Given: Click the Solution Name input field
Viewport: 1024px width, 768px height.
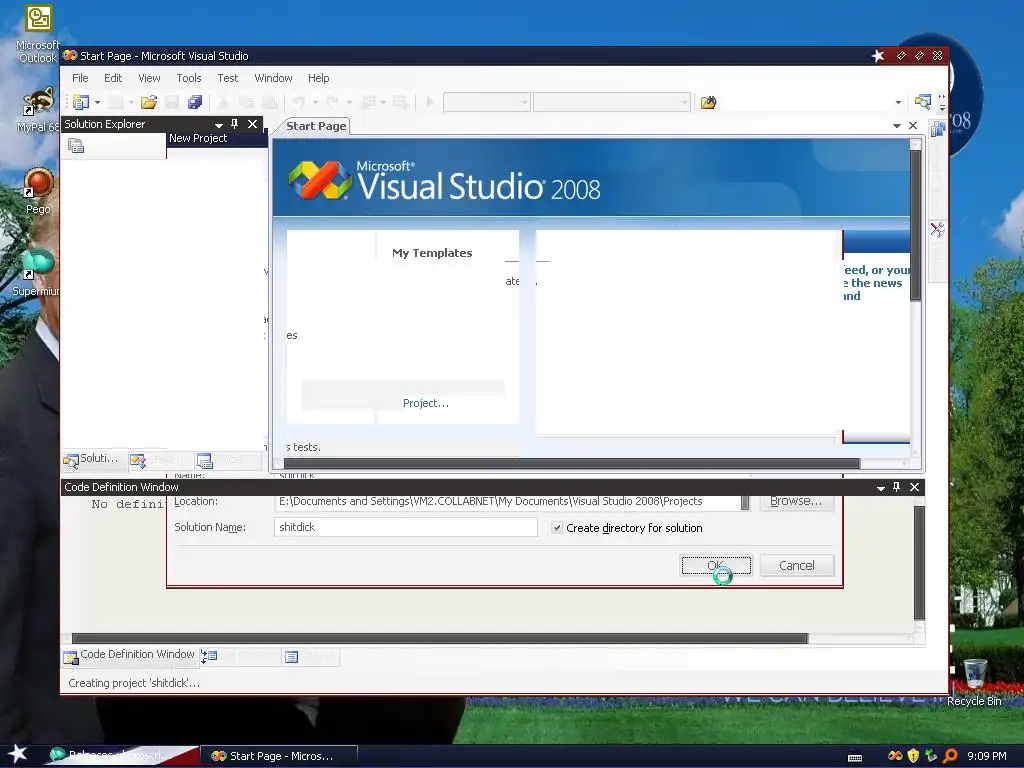Looking at the screenshot, I should (406, 527).
